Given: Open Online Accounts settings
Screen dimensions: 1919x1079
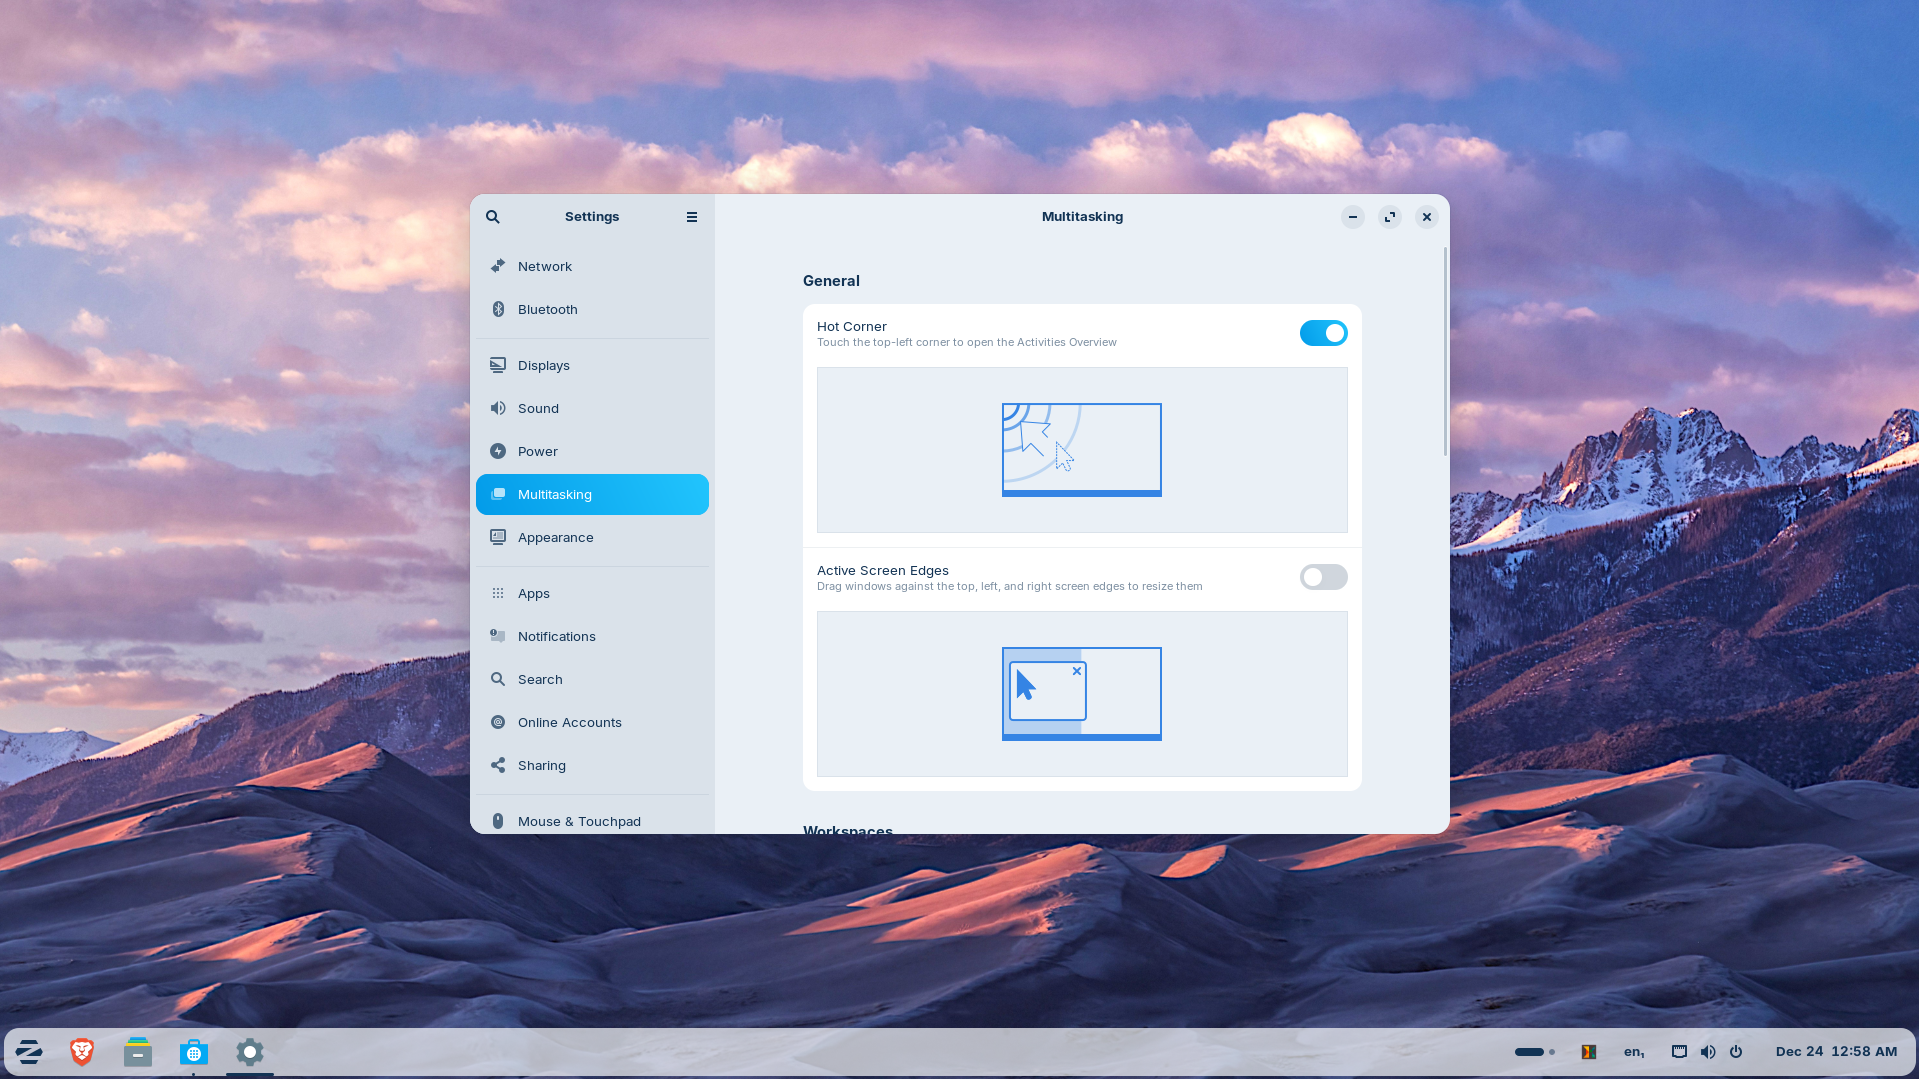Looking at the screenshot, I should point(592,722).
